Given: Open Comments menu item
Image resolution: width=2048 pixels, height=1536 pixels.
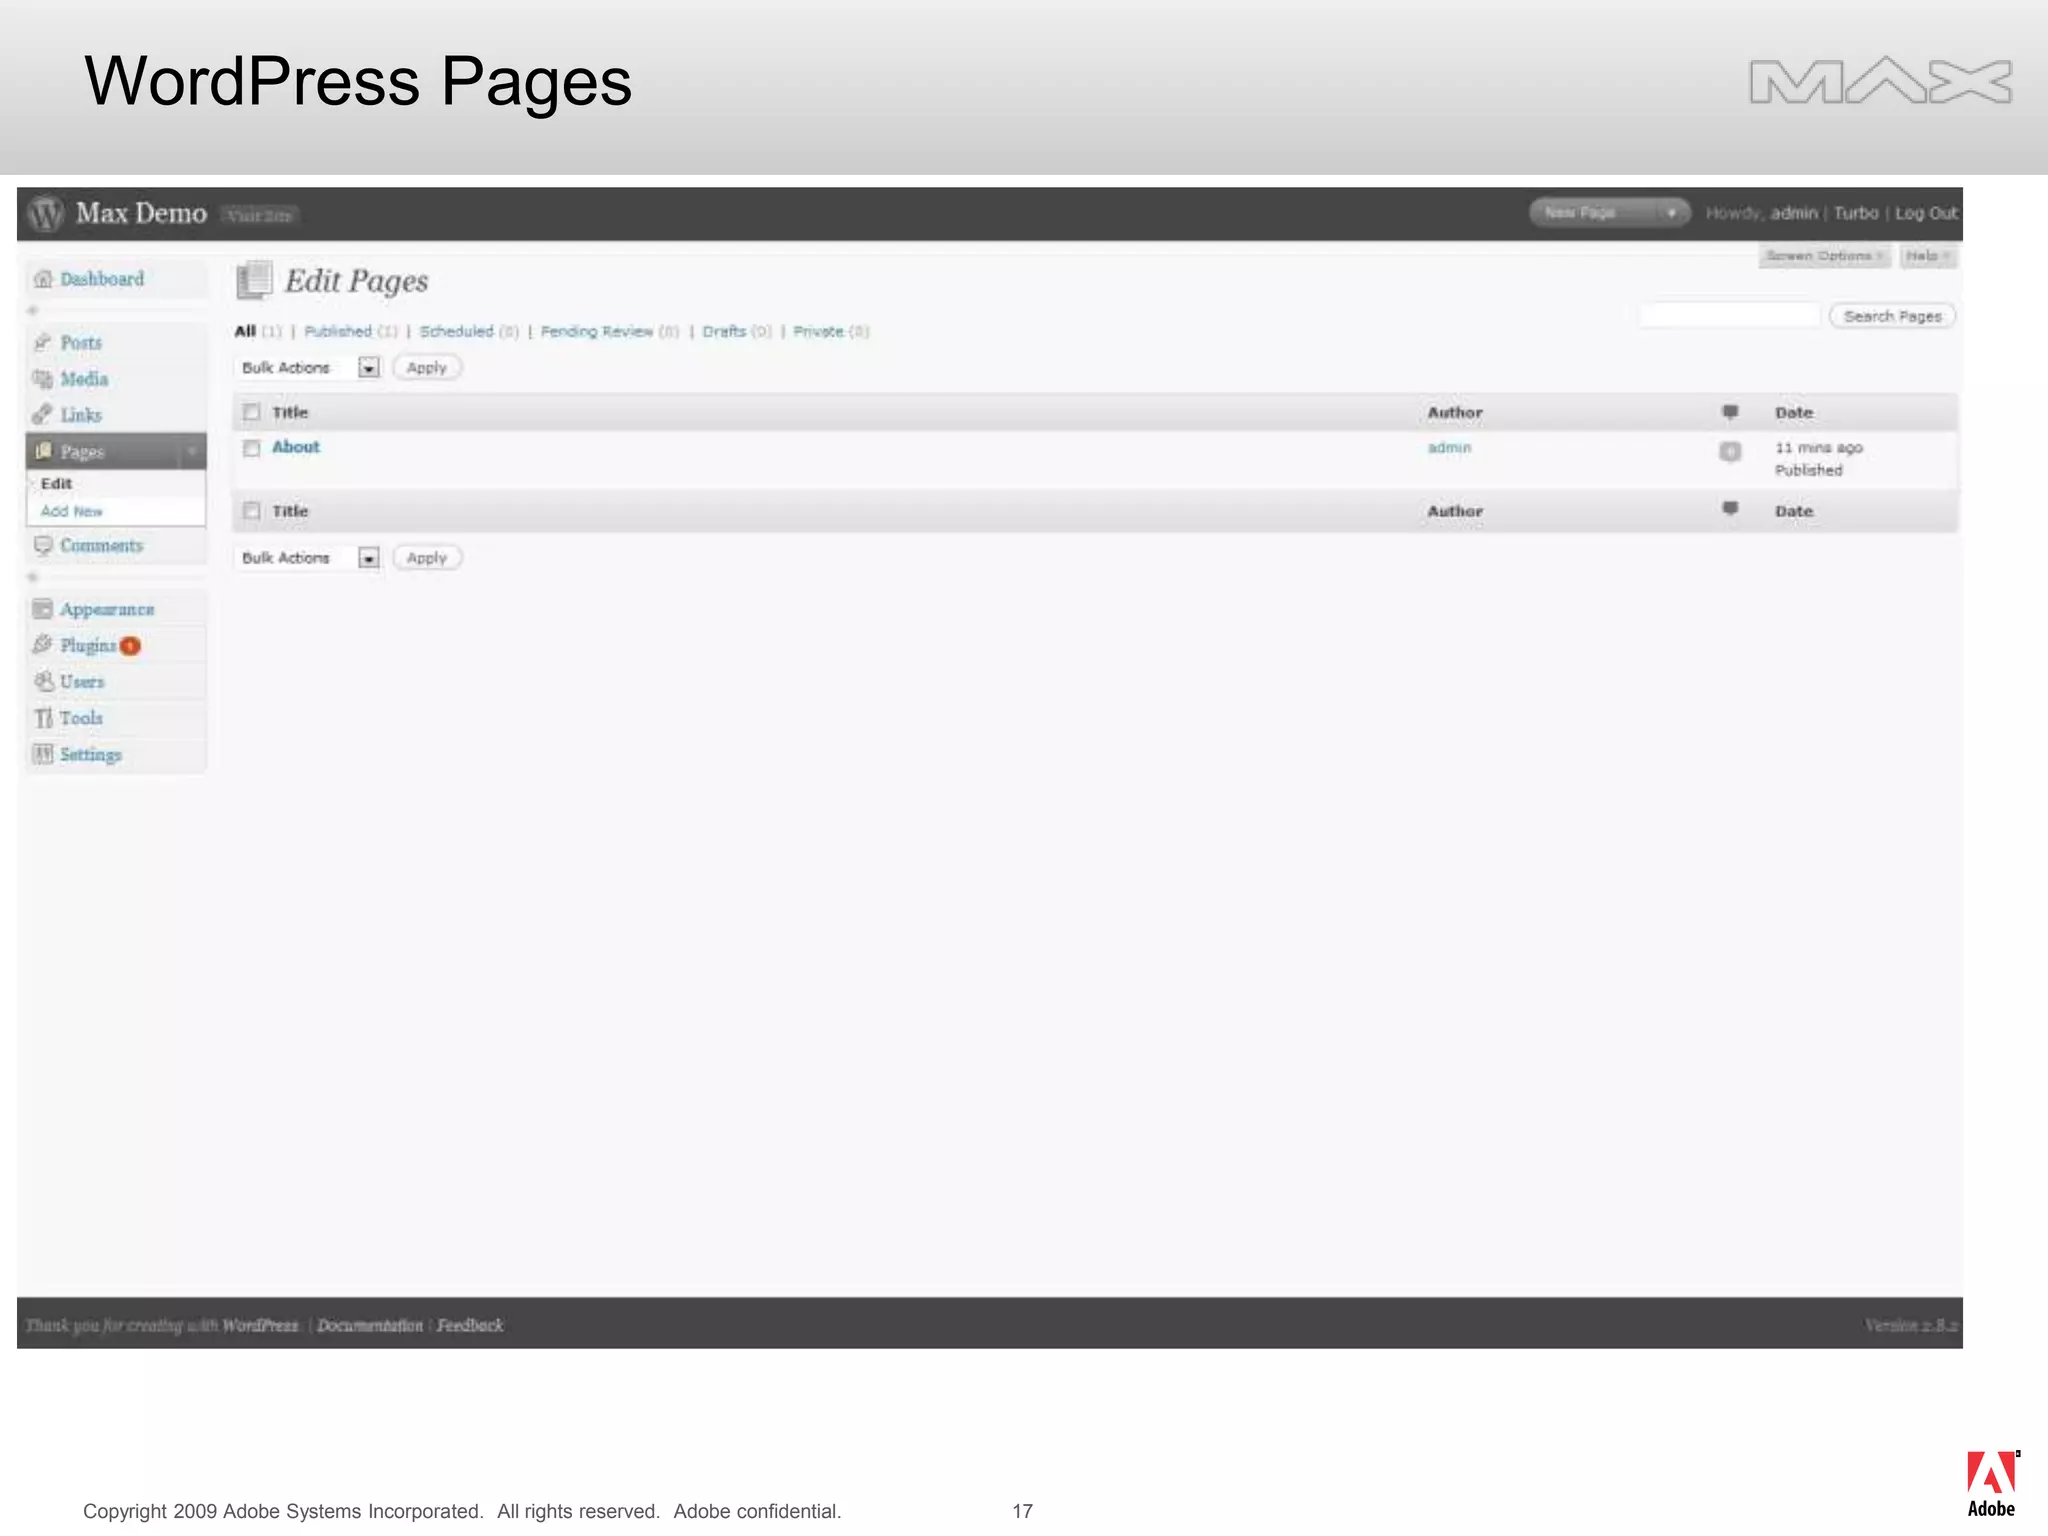Looking at the screenshot, I should point(101,545).
